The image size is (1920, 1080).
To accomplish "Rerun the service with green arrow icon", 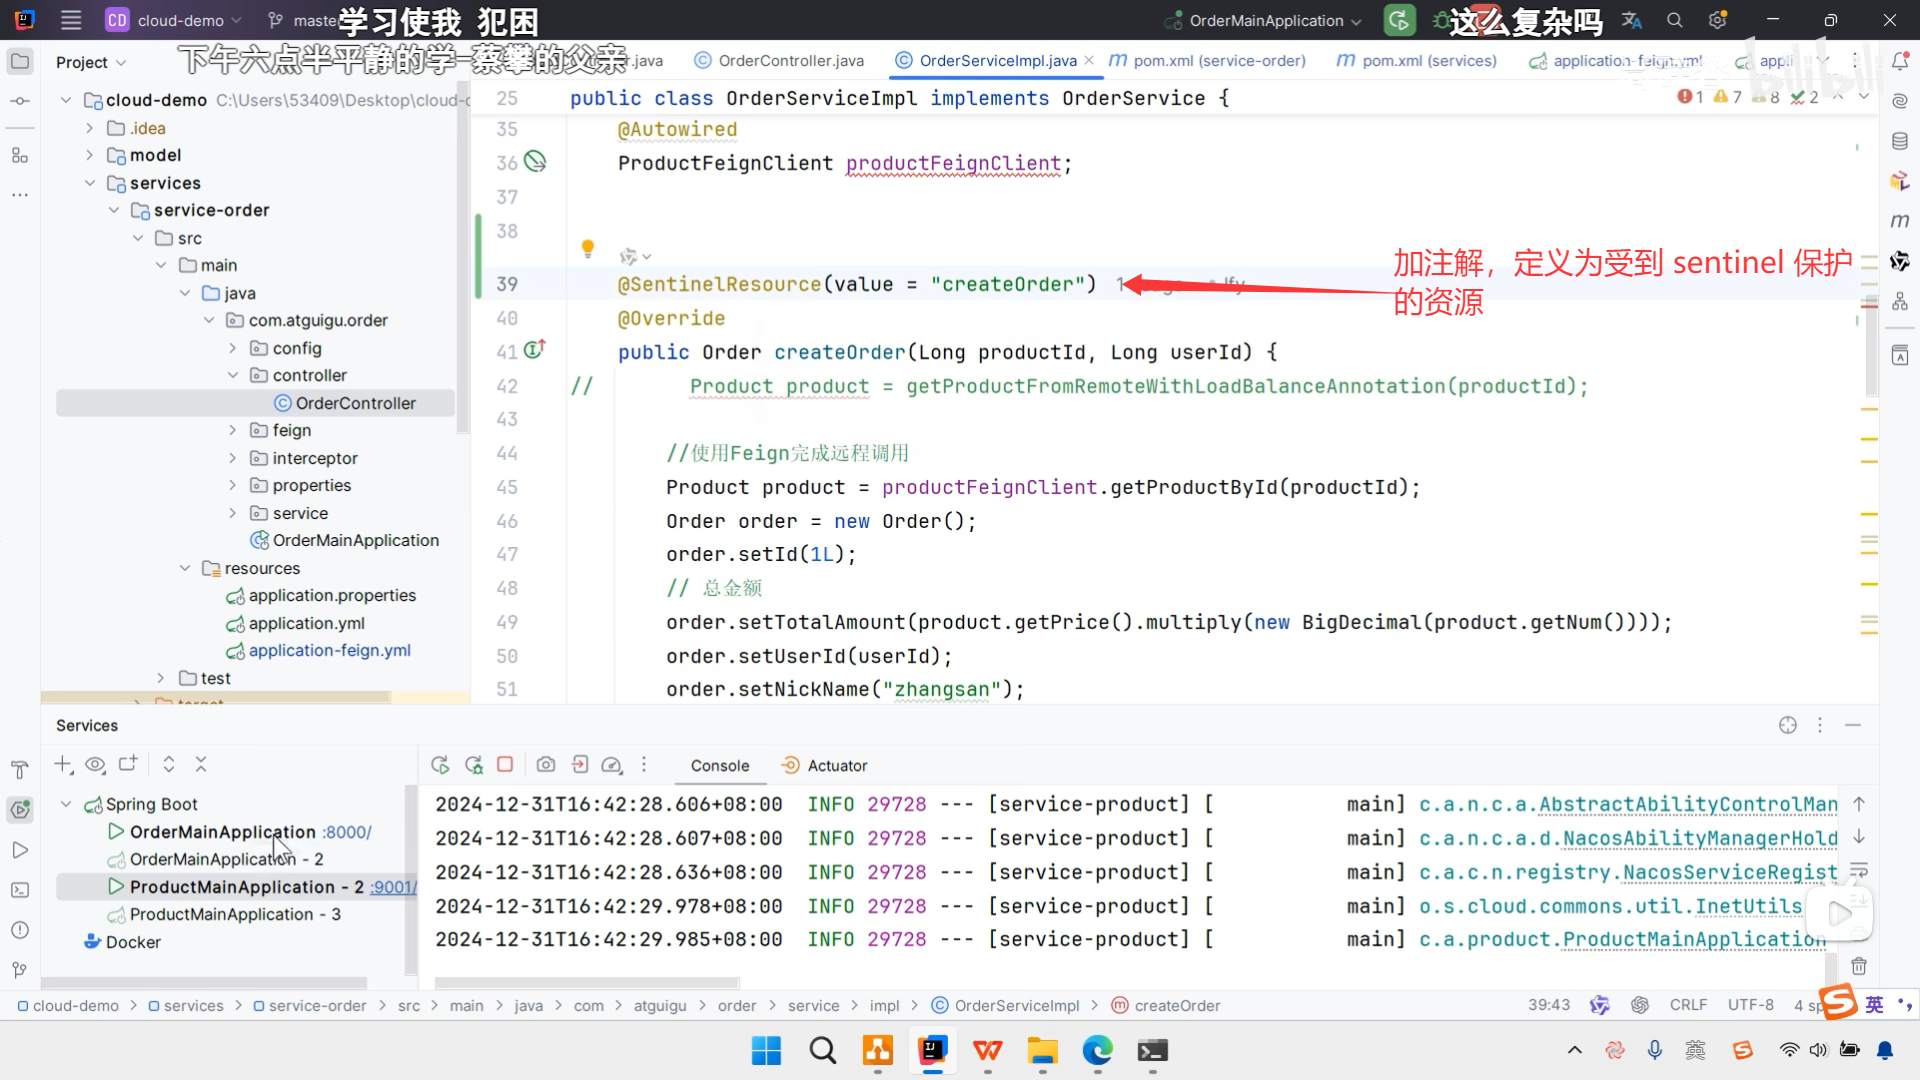I will [x=440, y=765].
